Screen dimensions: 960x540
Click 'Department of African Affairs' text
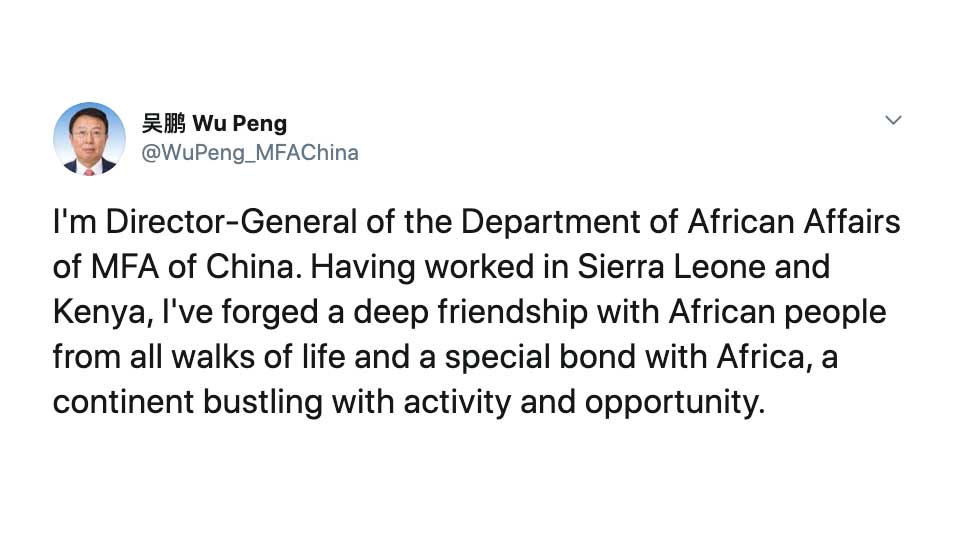680,222
